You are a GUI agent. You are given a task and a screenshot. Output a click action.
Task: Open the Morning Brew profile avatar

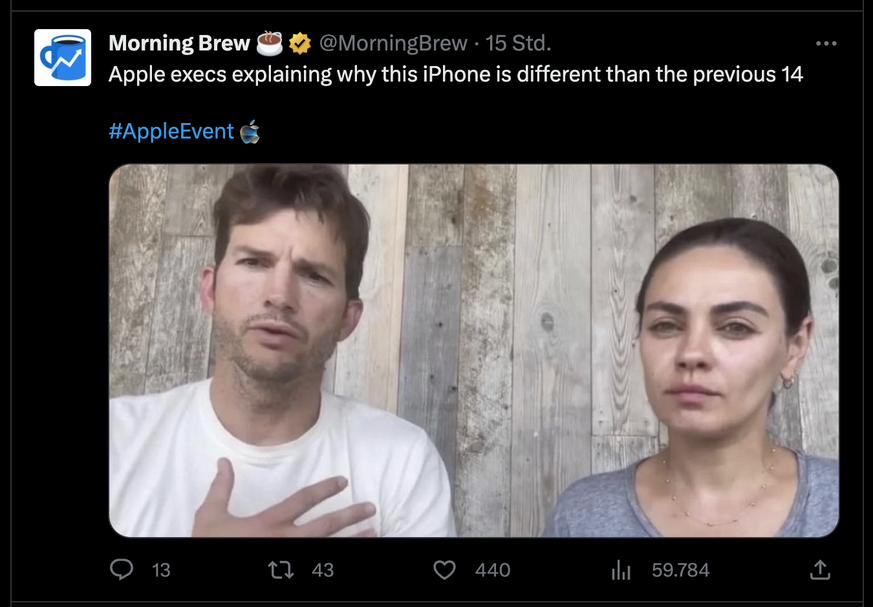click(62, 57)
